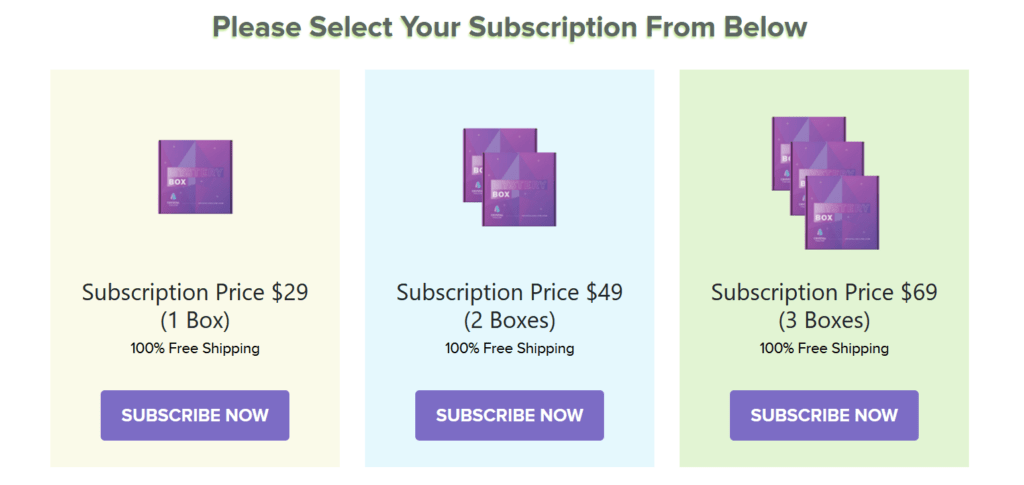Click the three stacked mystery boxes image

(x=825, y=183)
